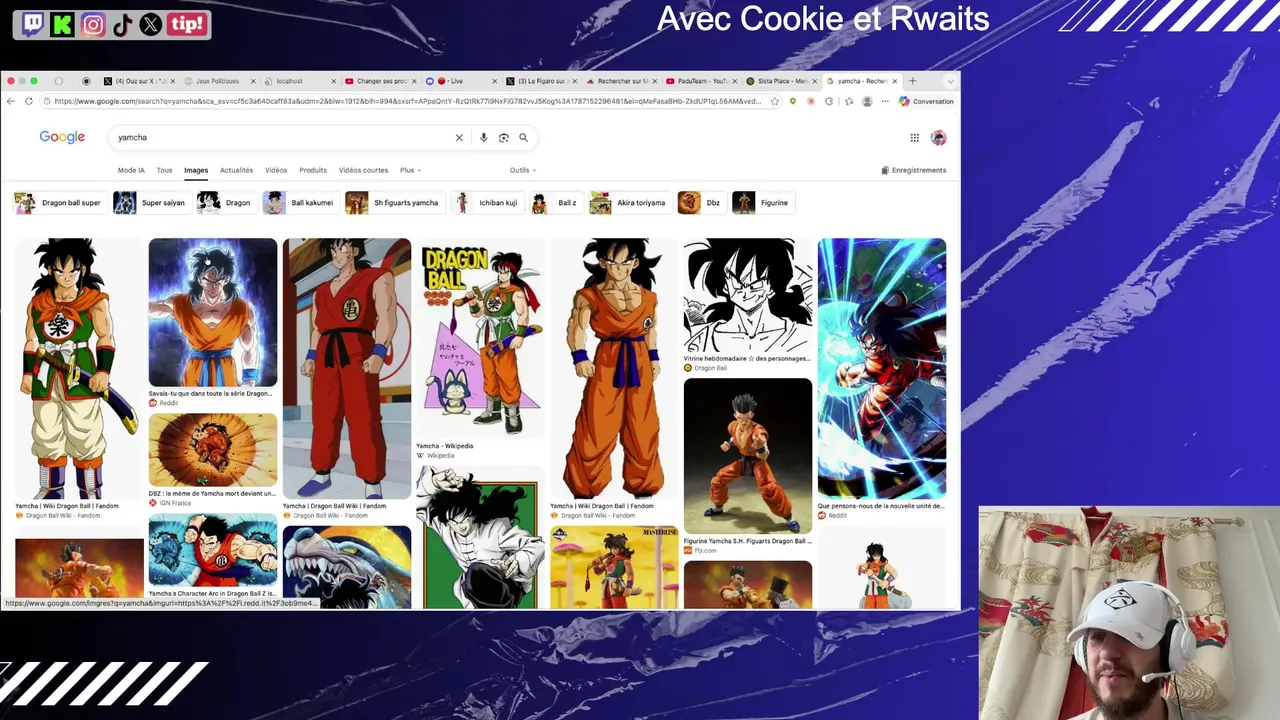
Task: Select the Sh figuarts yamcha filter chip
Action: click(393, 203)
